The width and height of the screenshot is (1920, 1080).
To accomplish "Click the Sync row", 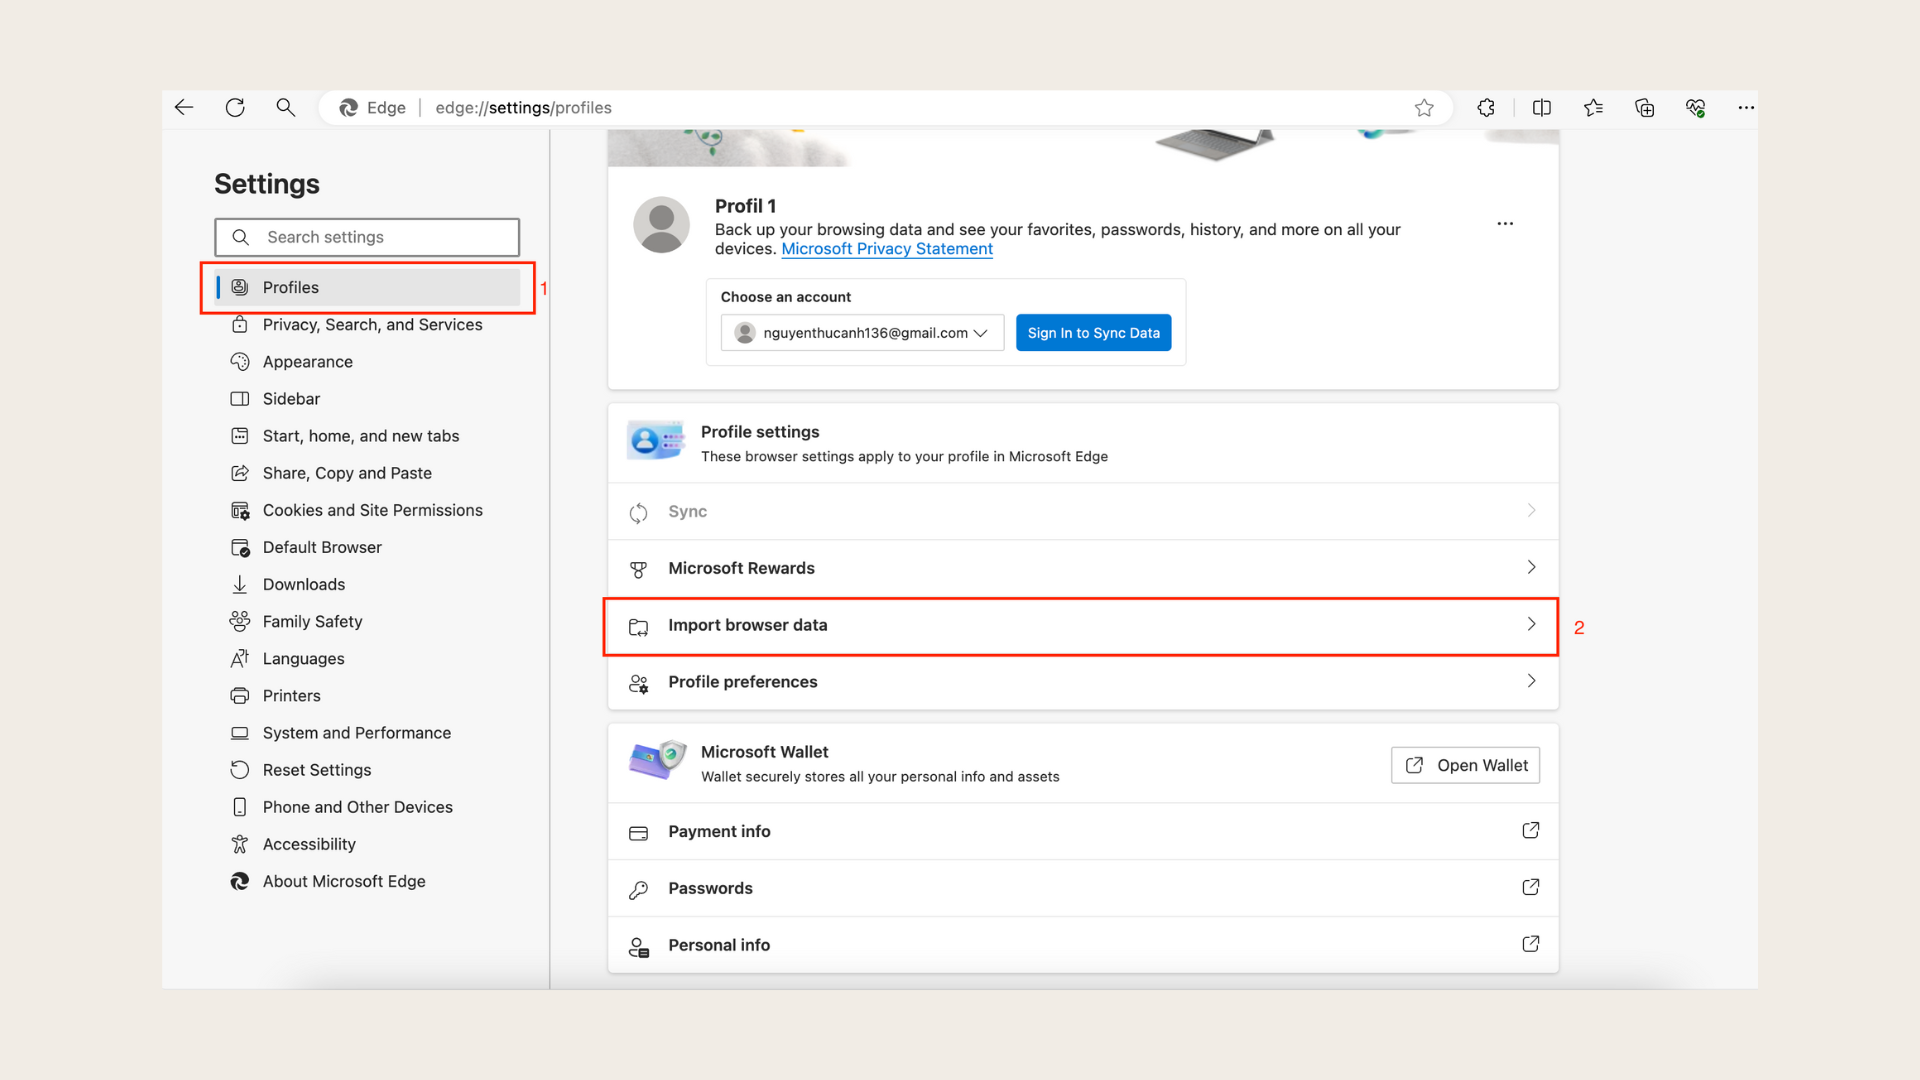I will pyautogui.click(x=1083, y=512).
